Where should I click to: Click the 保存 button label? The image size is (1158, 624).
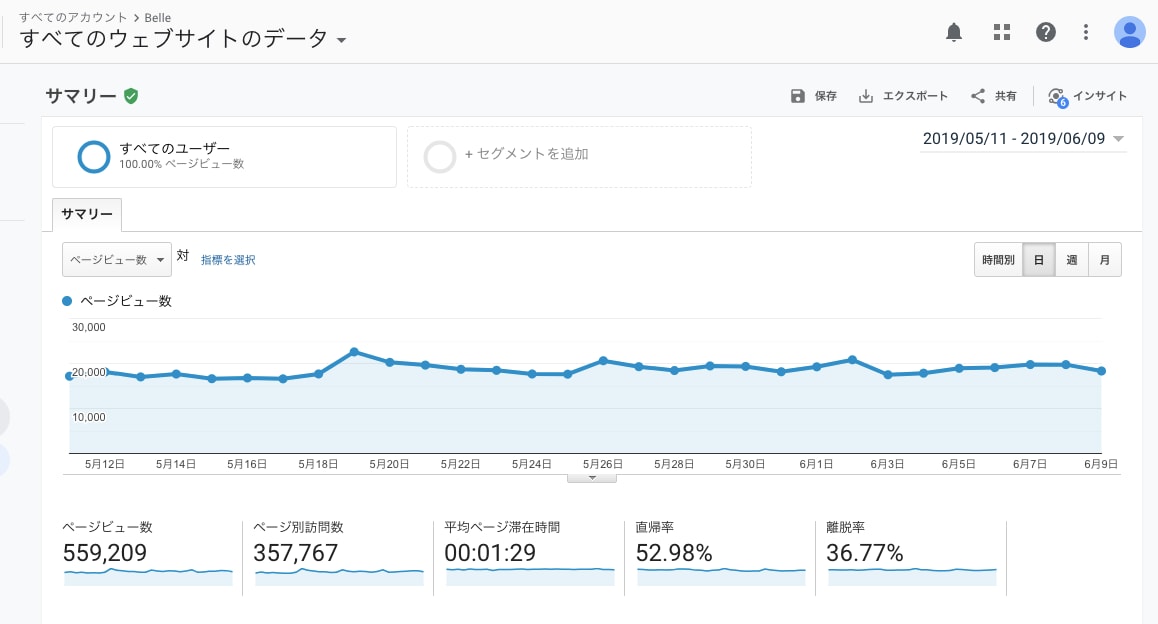coord(826,96)
